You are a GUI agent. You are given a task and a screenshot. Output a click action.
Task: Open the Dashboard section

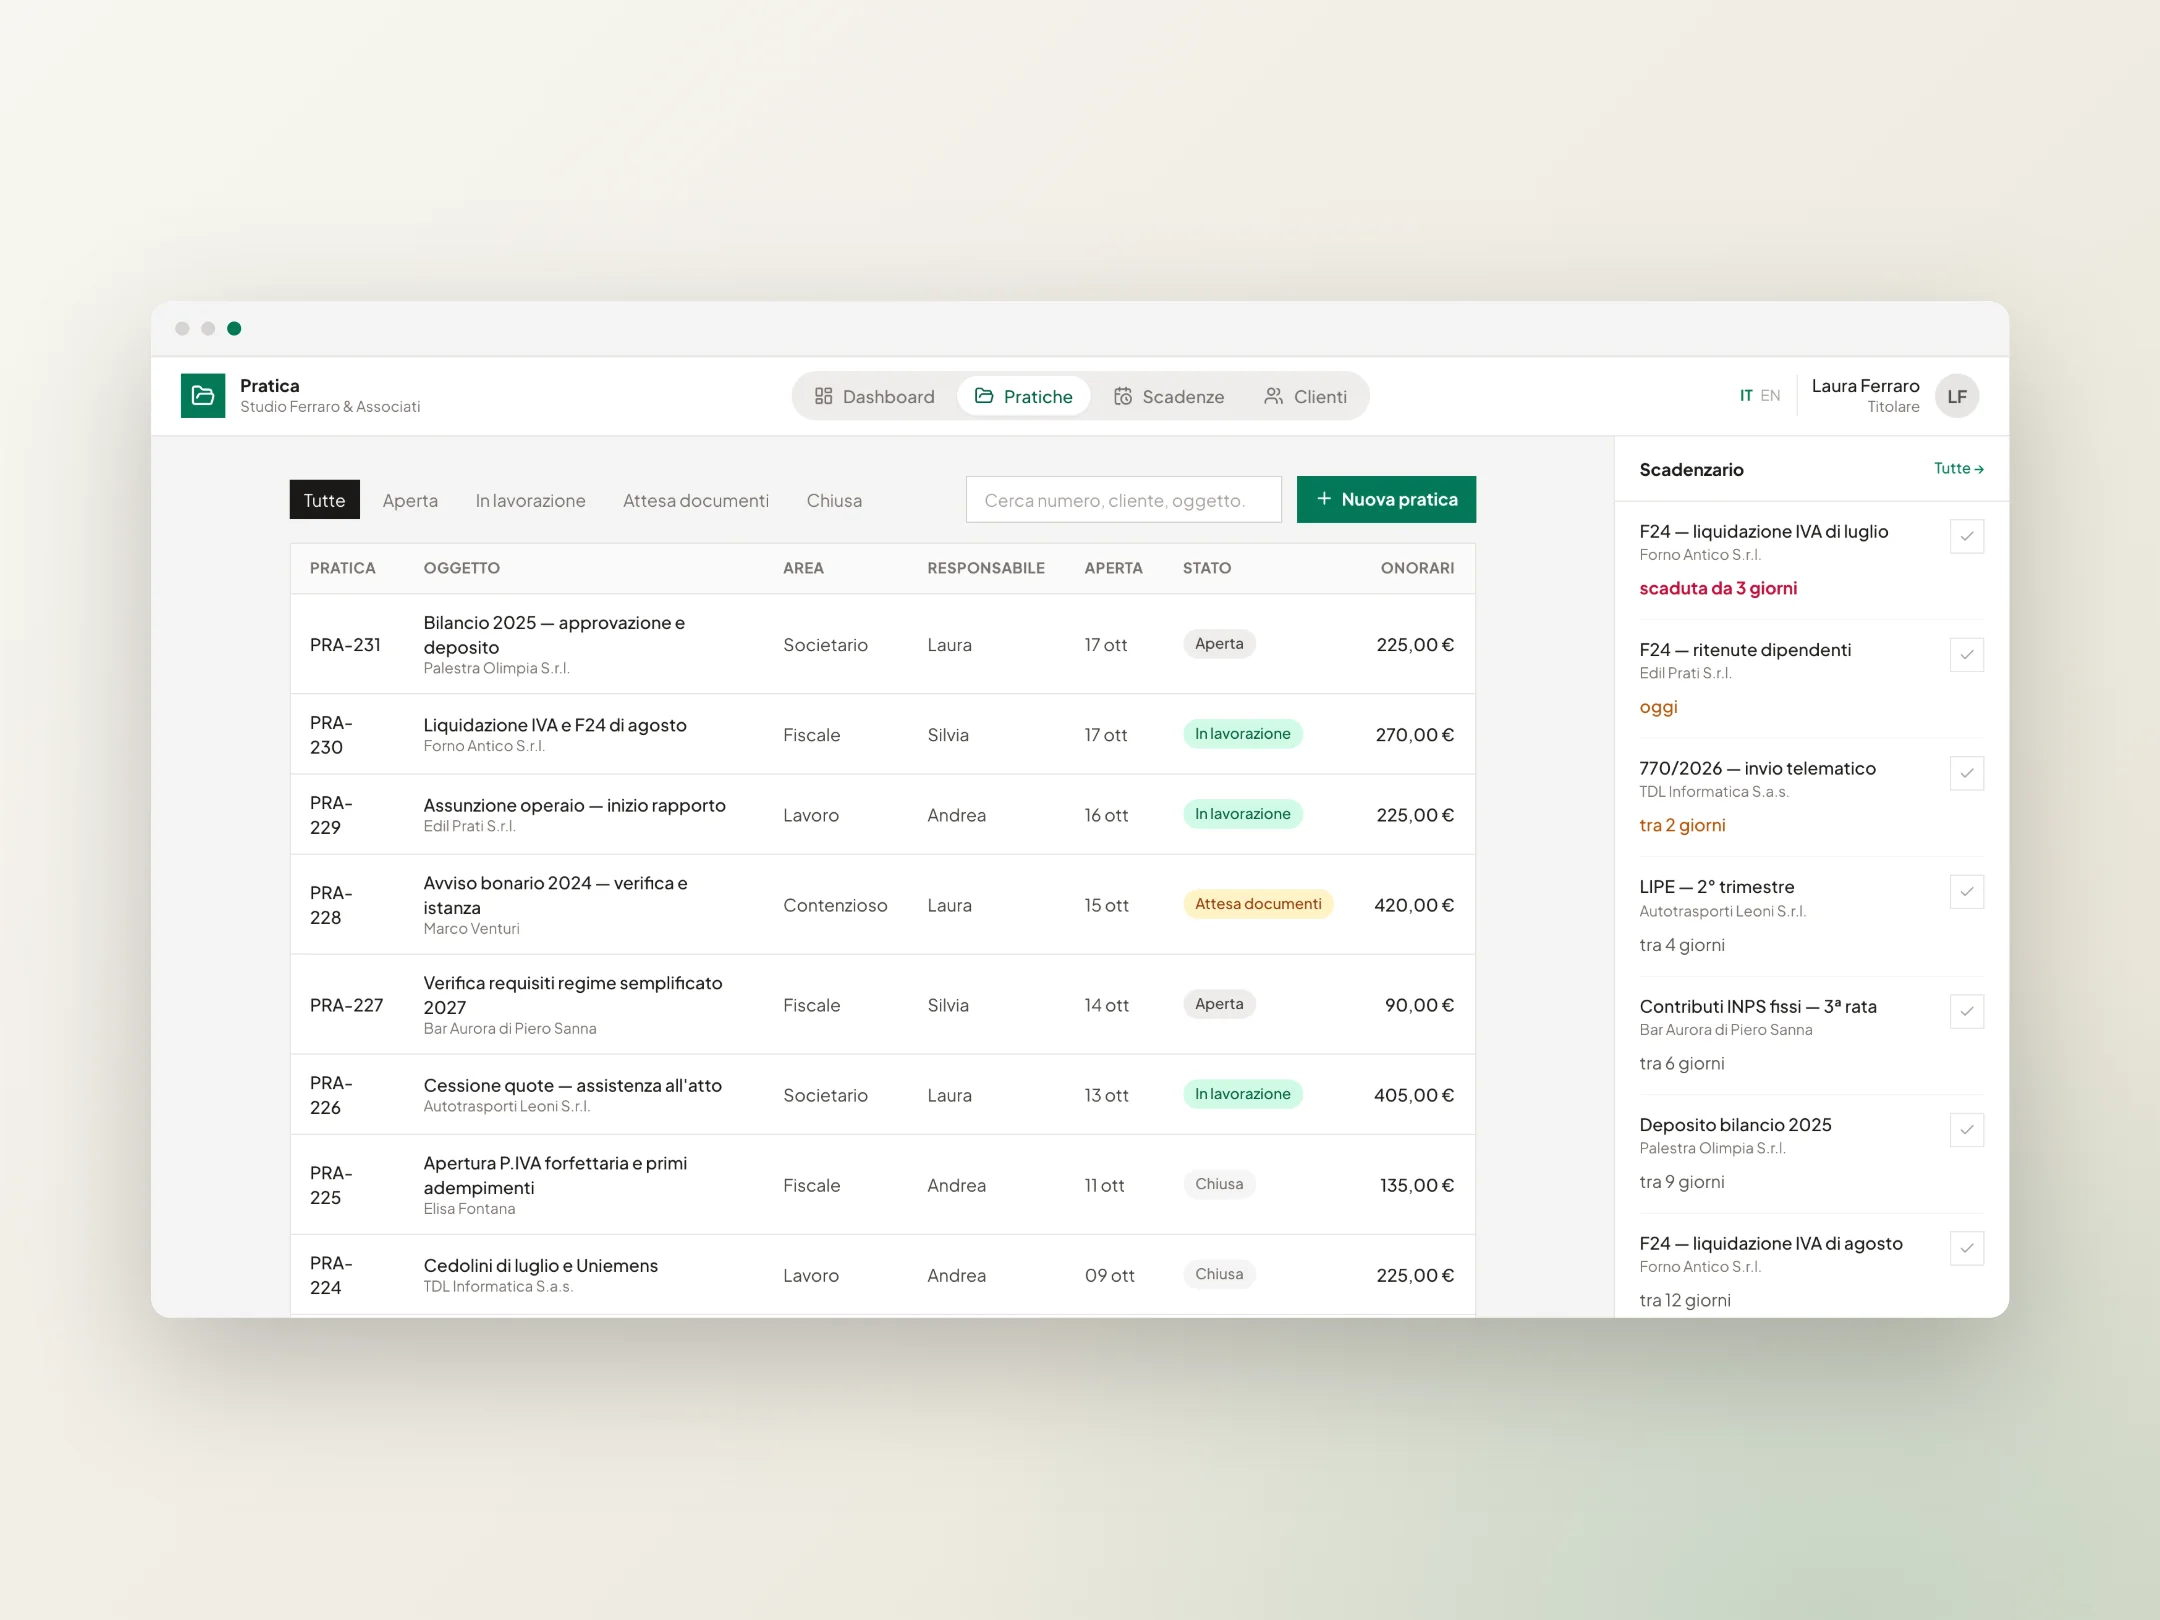pos(875,397)
